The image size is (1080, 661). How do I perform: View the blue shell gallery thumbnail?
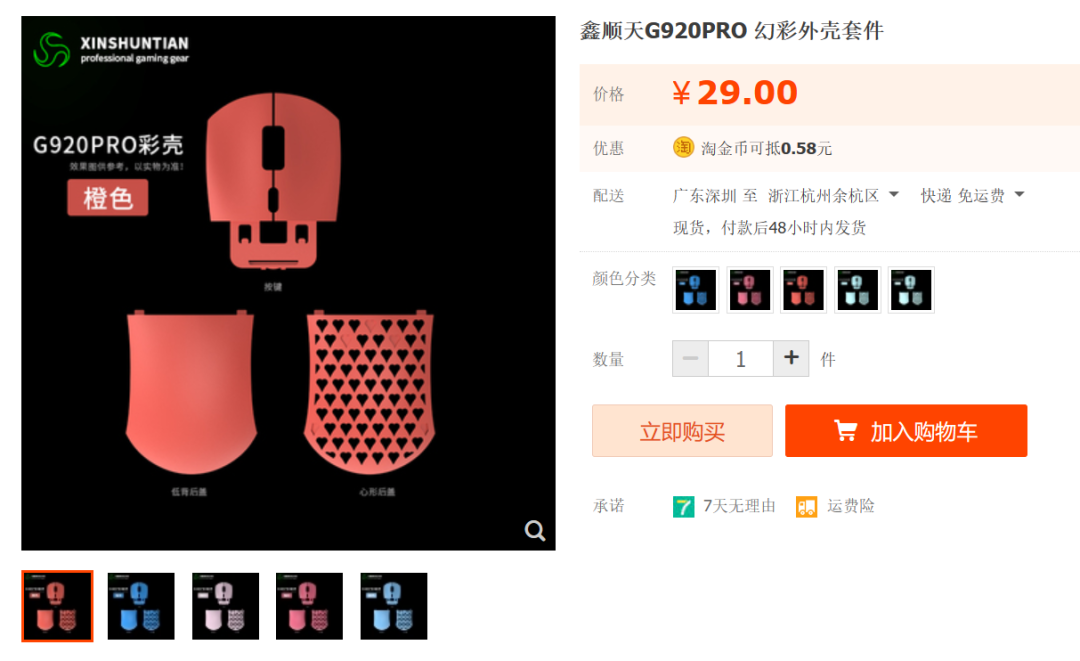point(141,606)
